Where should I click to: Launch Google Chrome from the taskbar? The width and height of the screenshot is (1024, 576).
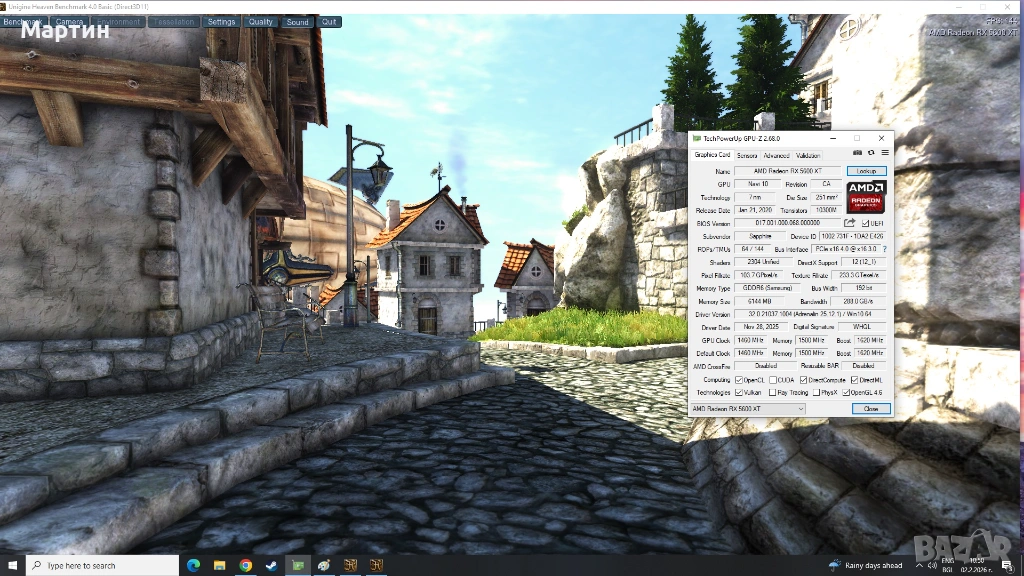click(x=245, y=565)
